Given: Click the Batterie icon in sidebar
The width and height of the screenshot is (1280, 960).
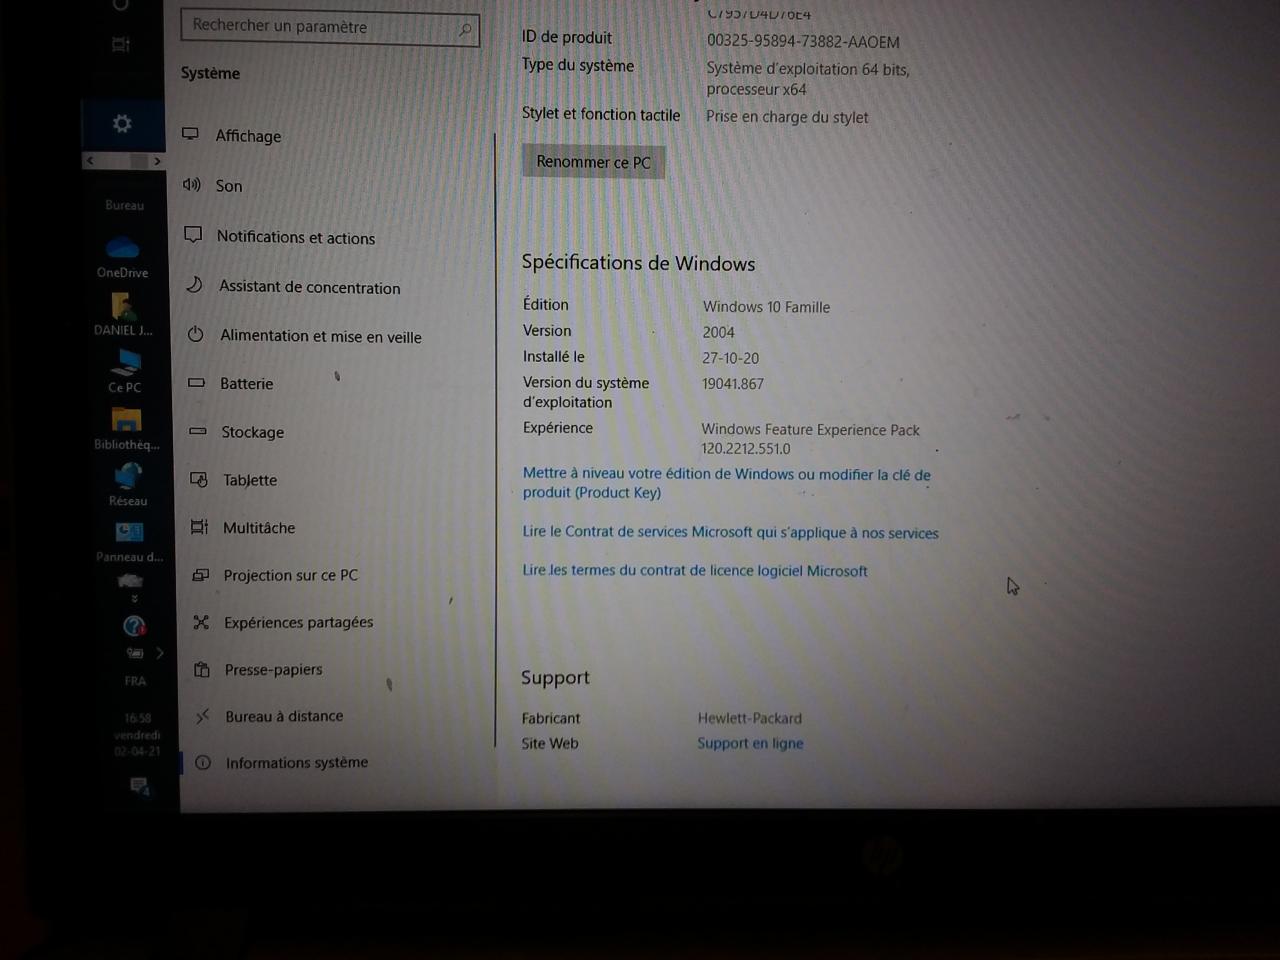Looking at the screenshot, I should [197, 382].
